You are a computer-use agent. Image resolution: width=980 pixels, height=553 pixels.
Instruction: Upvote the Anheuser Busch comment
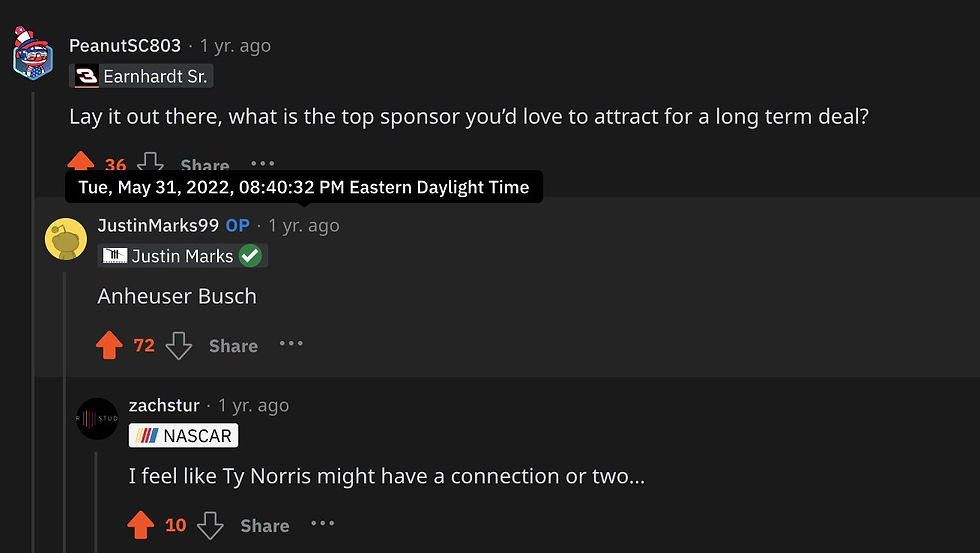click(x=109, y=346)
